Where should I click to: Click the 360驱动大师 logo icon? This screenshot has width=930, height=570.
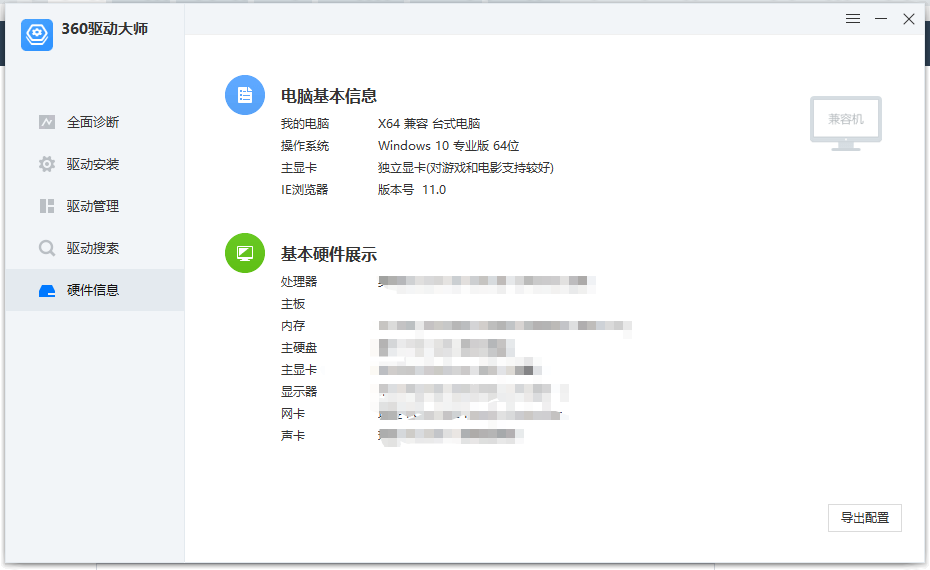[x=37, y=34]
